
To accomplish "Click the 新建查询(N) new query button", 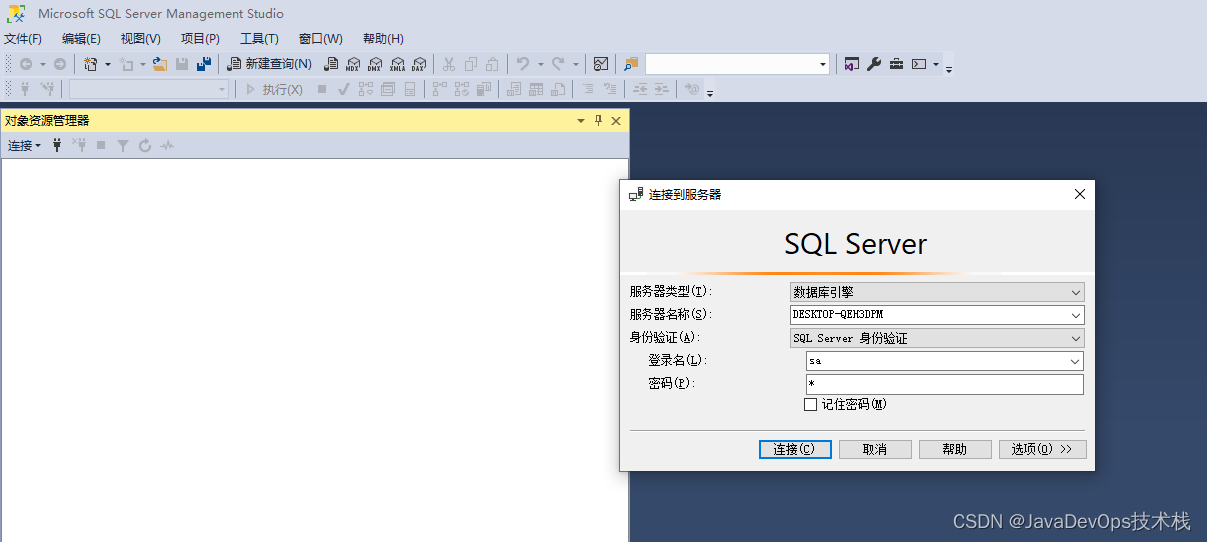I will (269, 64).
